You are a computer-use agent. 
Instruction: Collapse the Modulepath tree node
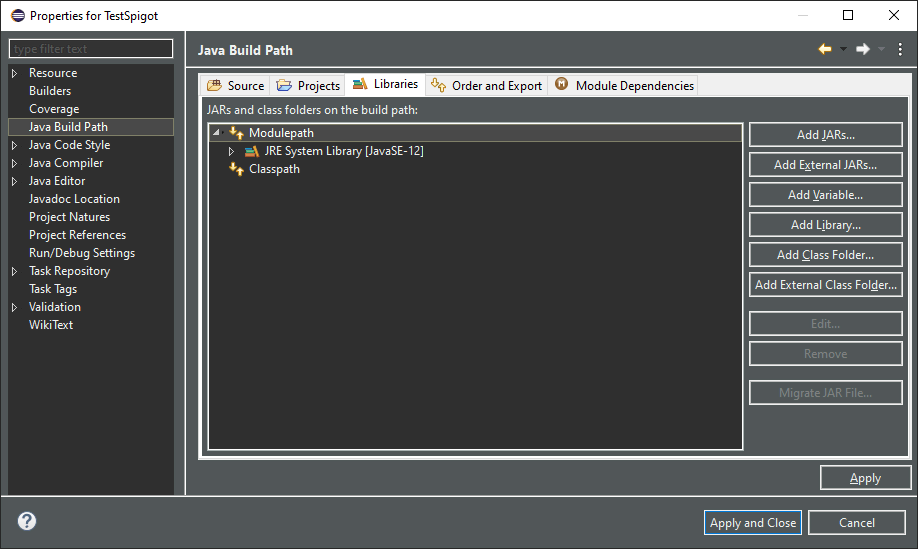tap(216, 132)
